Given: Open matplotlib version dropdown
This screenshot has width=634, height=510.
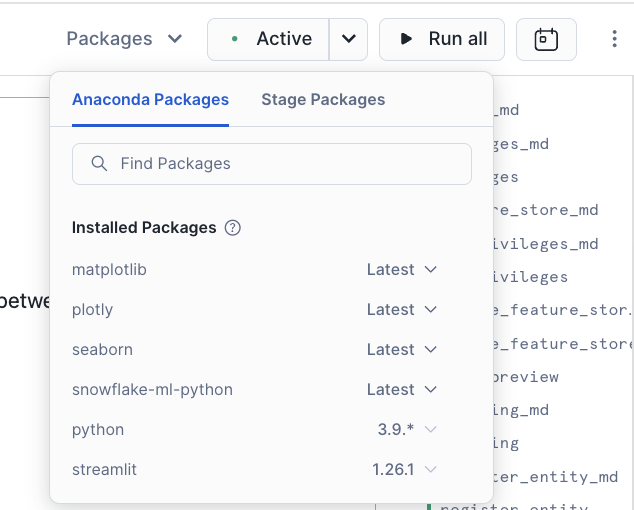Looking at the screenshot, I should [402, 270].
